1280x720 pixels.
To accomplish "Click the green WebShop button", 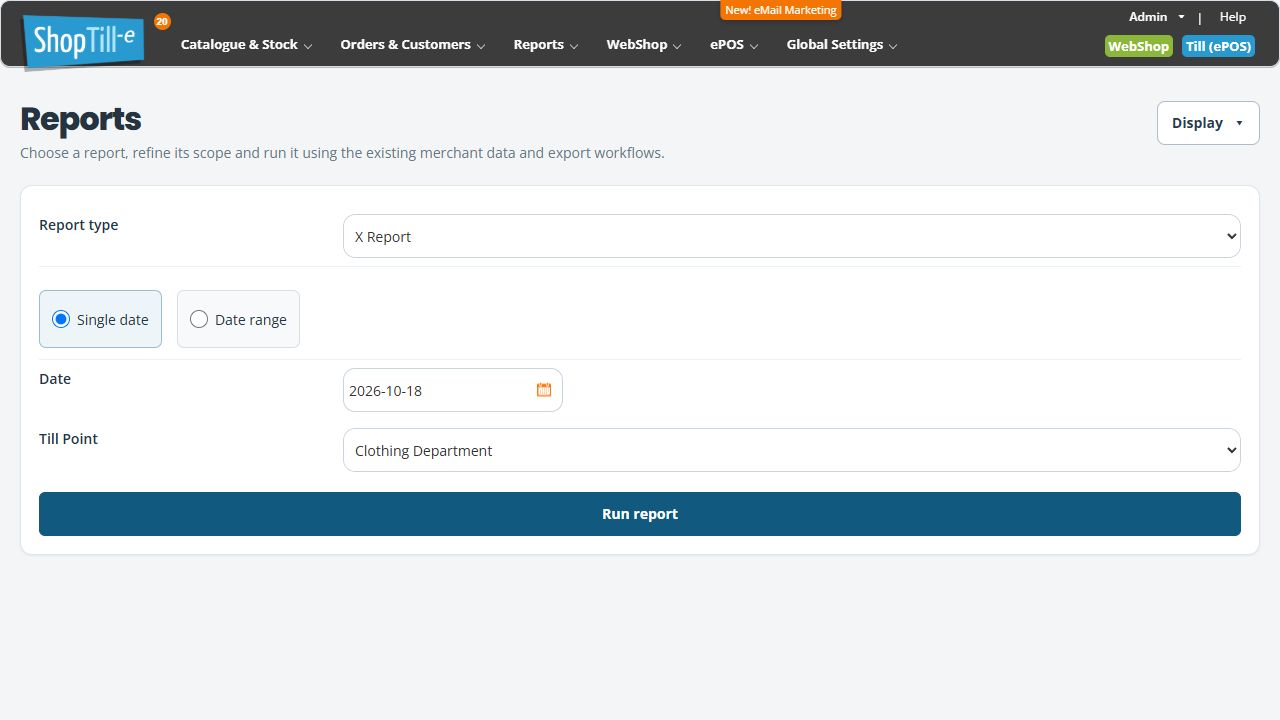I will pyautogui.click(x=1138, y=46).
